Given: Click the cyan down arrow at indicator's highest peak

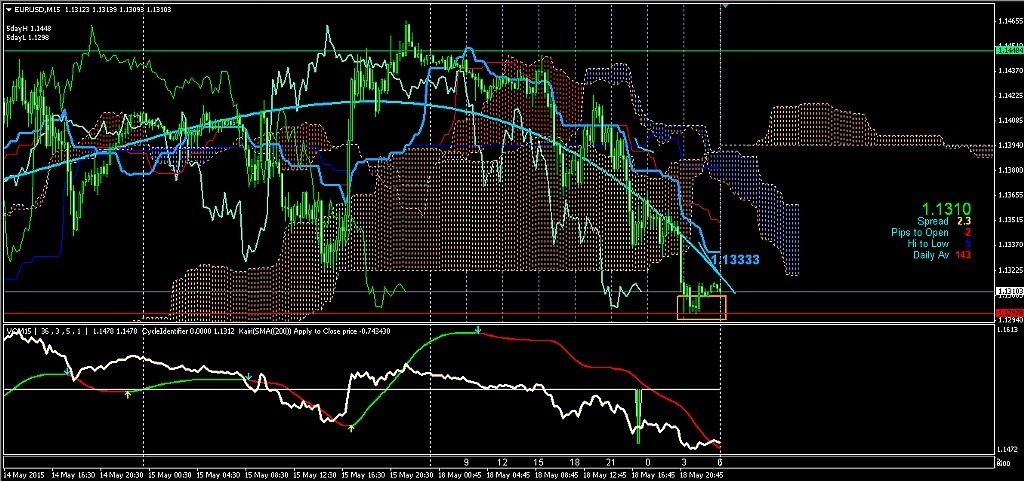Looking at the screenshot, I should (x=478, y=331).
